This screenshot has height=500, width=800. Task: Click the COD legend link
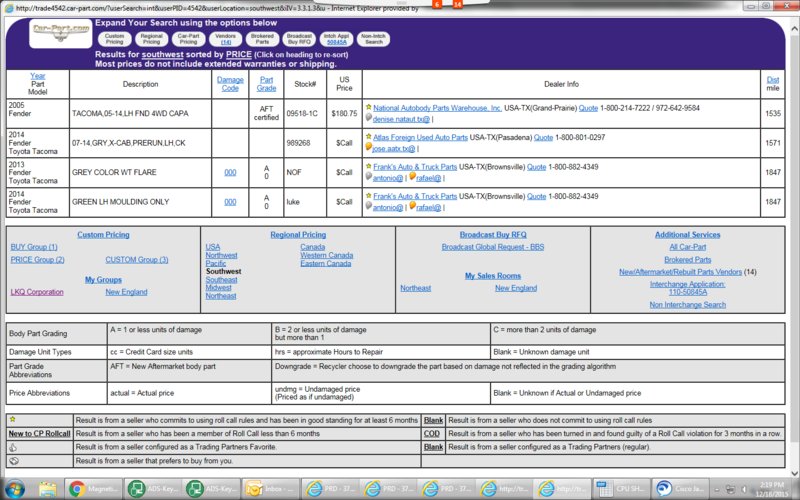tap(432, 434)
